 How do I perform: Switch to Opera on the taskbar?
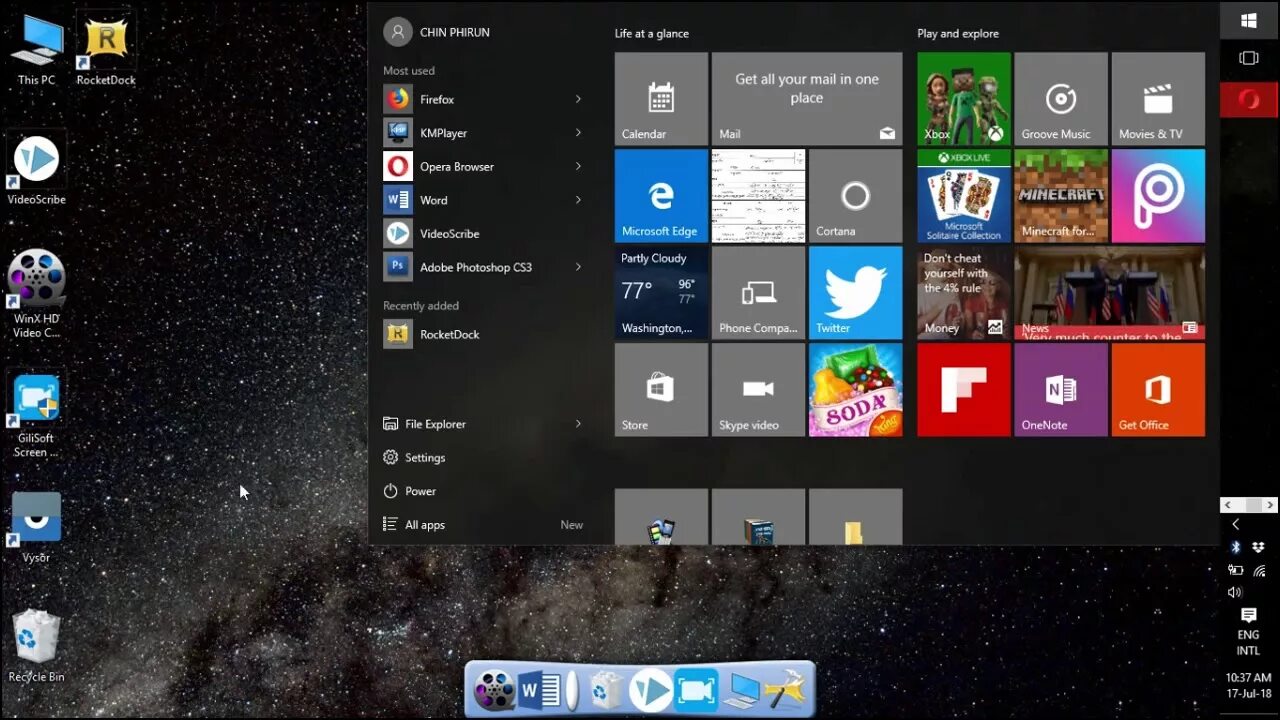(x=1249, y=100)
